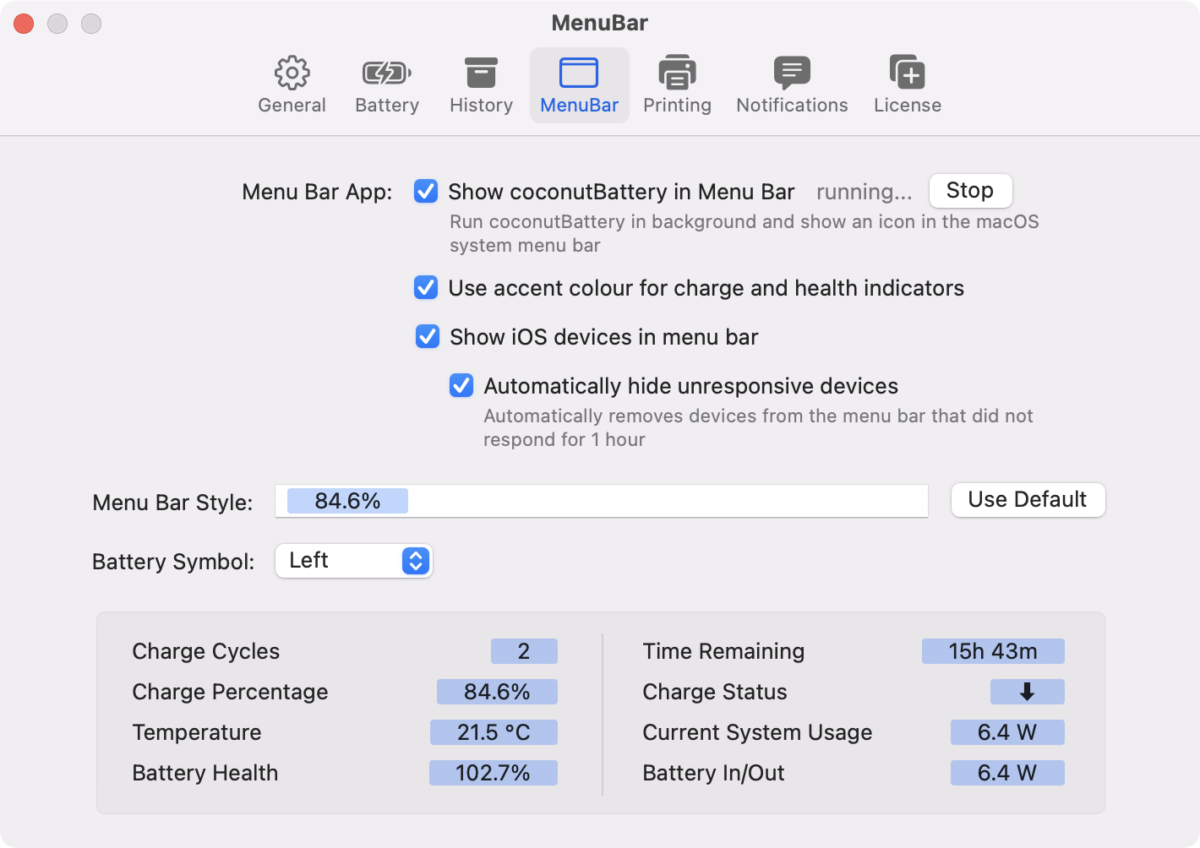Select the MenuBar window icon tab
The image size is (1200, 848).
[579, 73]
